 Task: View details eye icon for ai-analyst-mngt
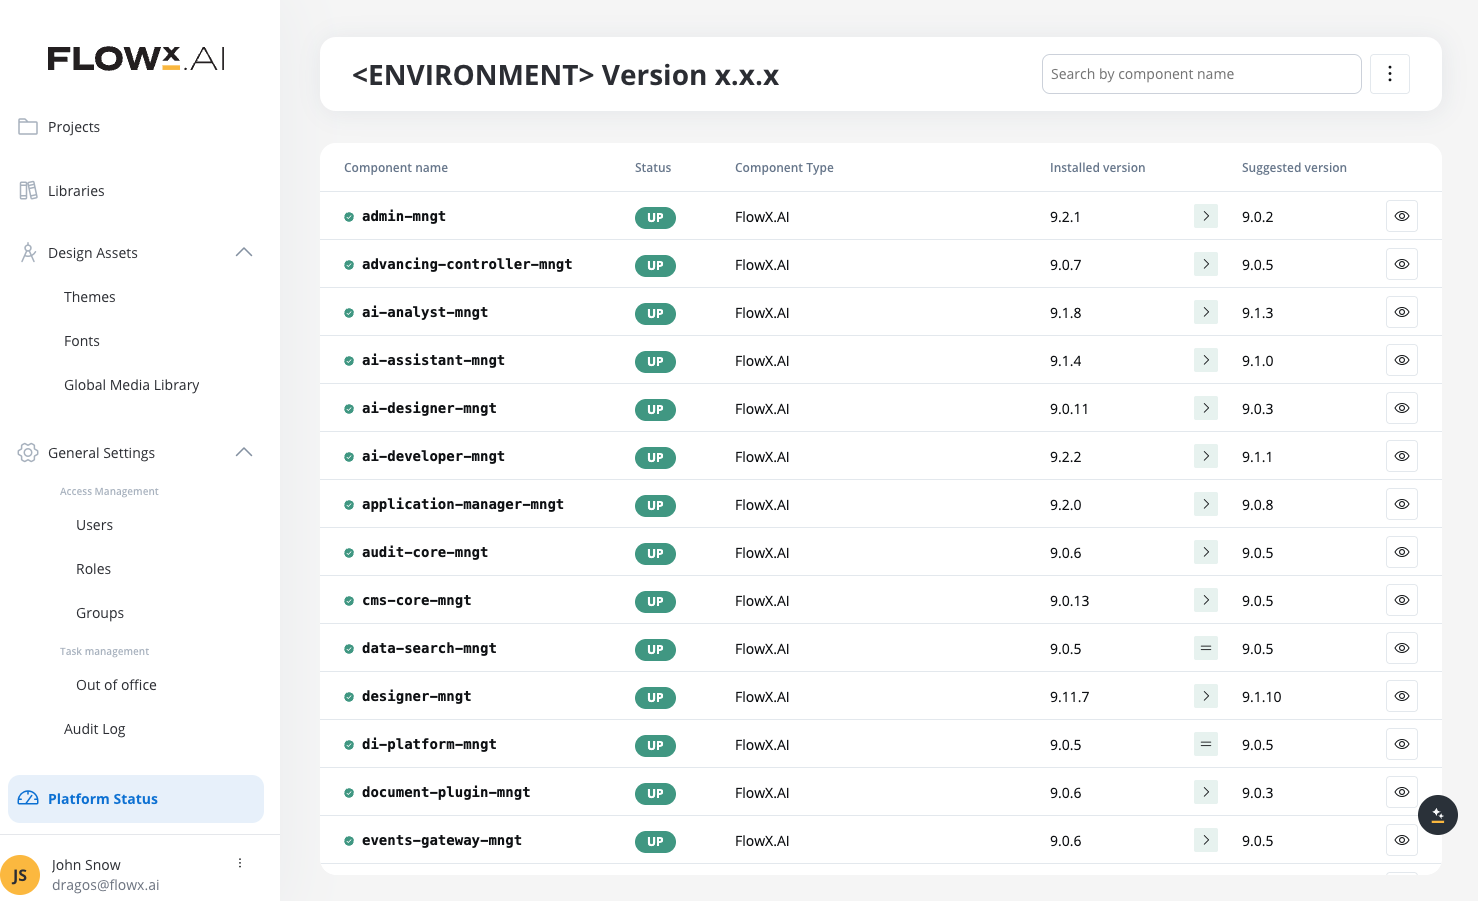tap(1402, 312)
